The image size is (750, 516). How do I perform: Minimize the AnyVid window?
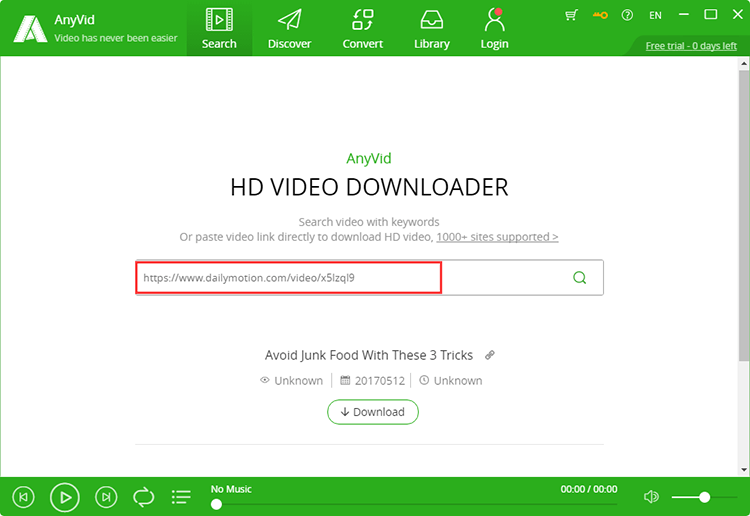pyautogui.click(x=684, y=15)
